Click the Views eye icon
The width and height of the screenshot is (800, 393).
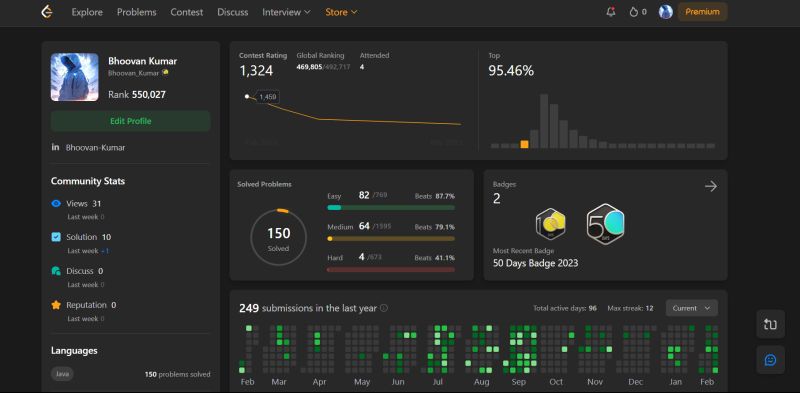(56, 204)
